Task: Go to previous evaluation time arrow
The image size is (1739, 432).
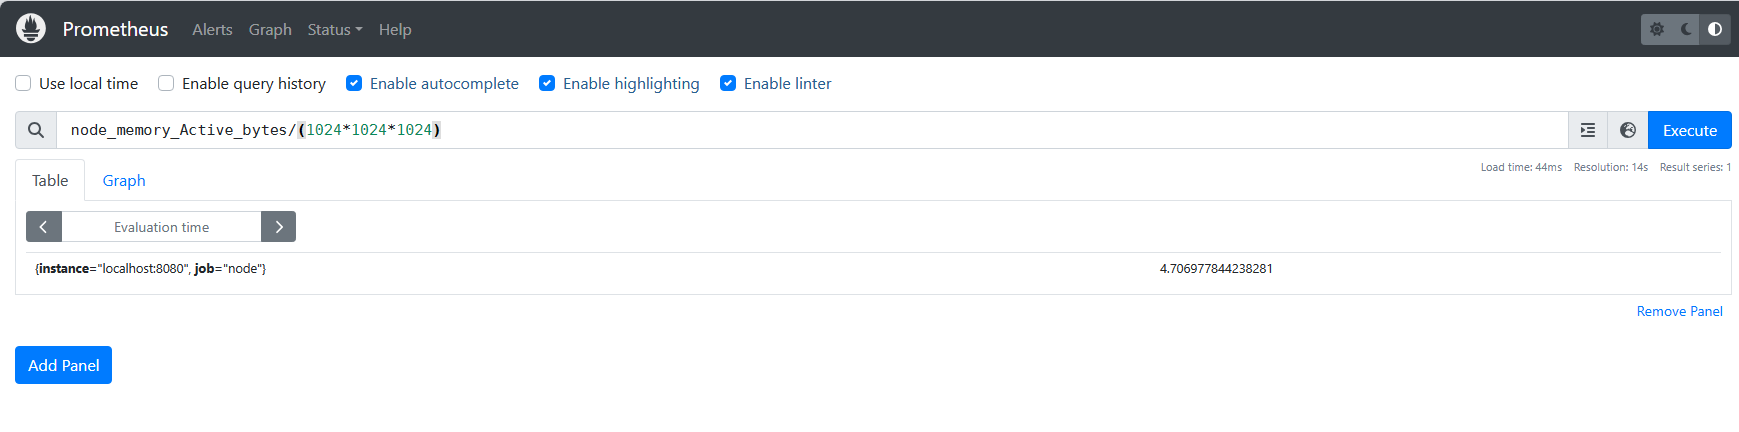Action: (x=44, y=227)
